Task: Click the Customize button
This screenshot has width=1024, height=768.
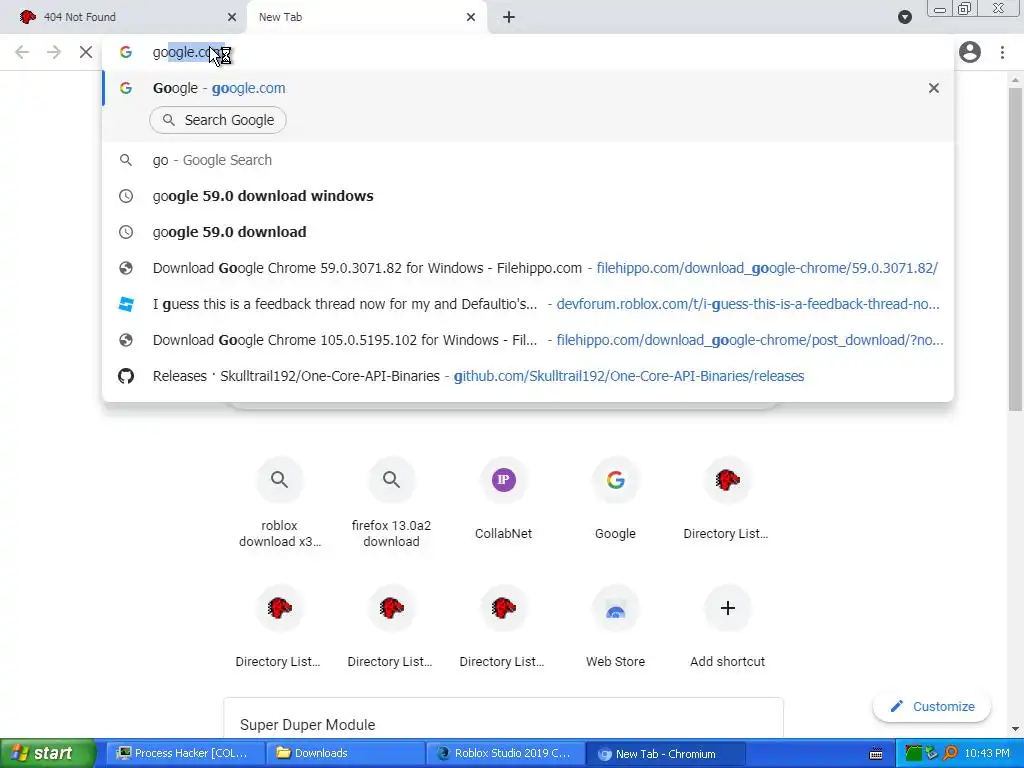Action: 932,707
